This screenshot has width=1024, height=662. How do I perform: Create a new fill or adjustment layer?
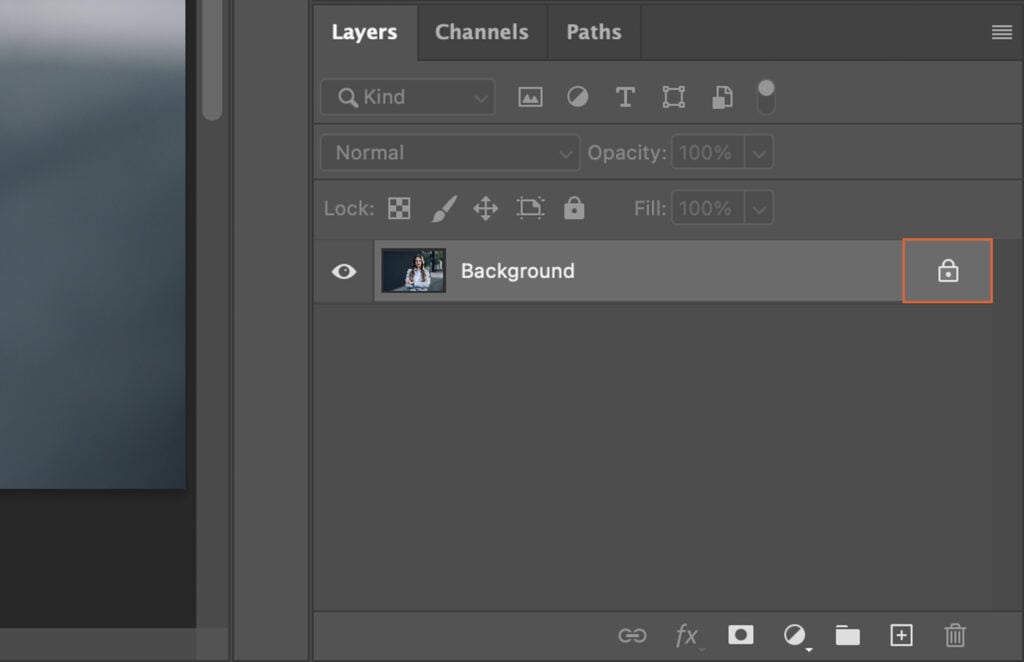(794, 635)
